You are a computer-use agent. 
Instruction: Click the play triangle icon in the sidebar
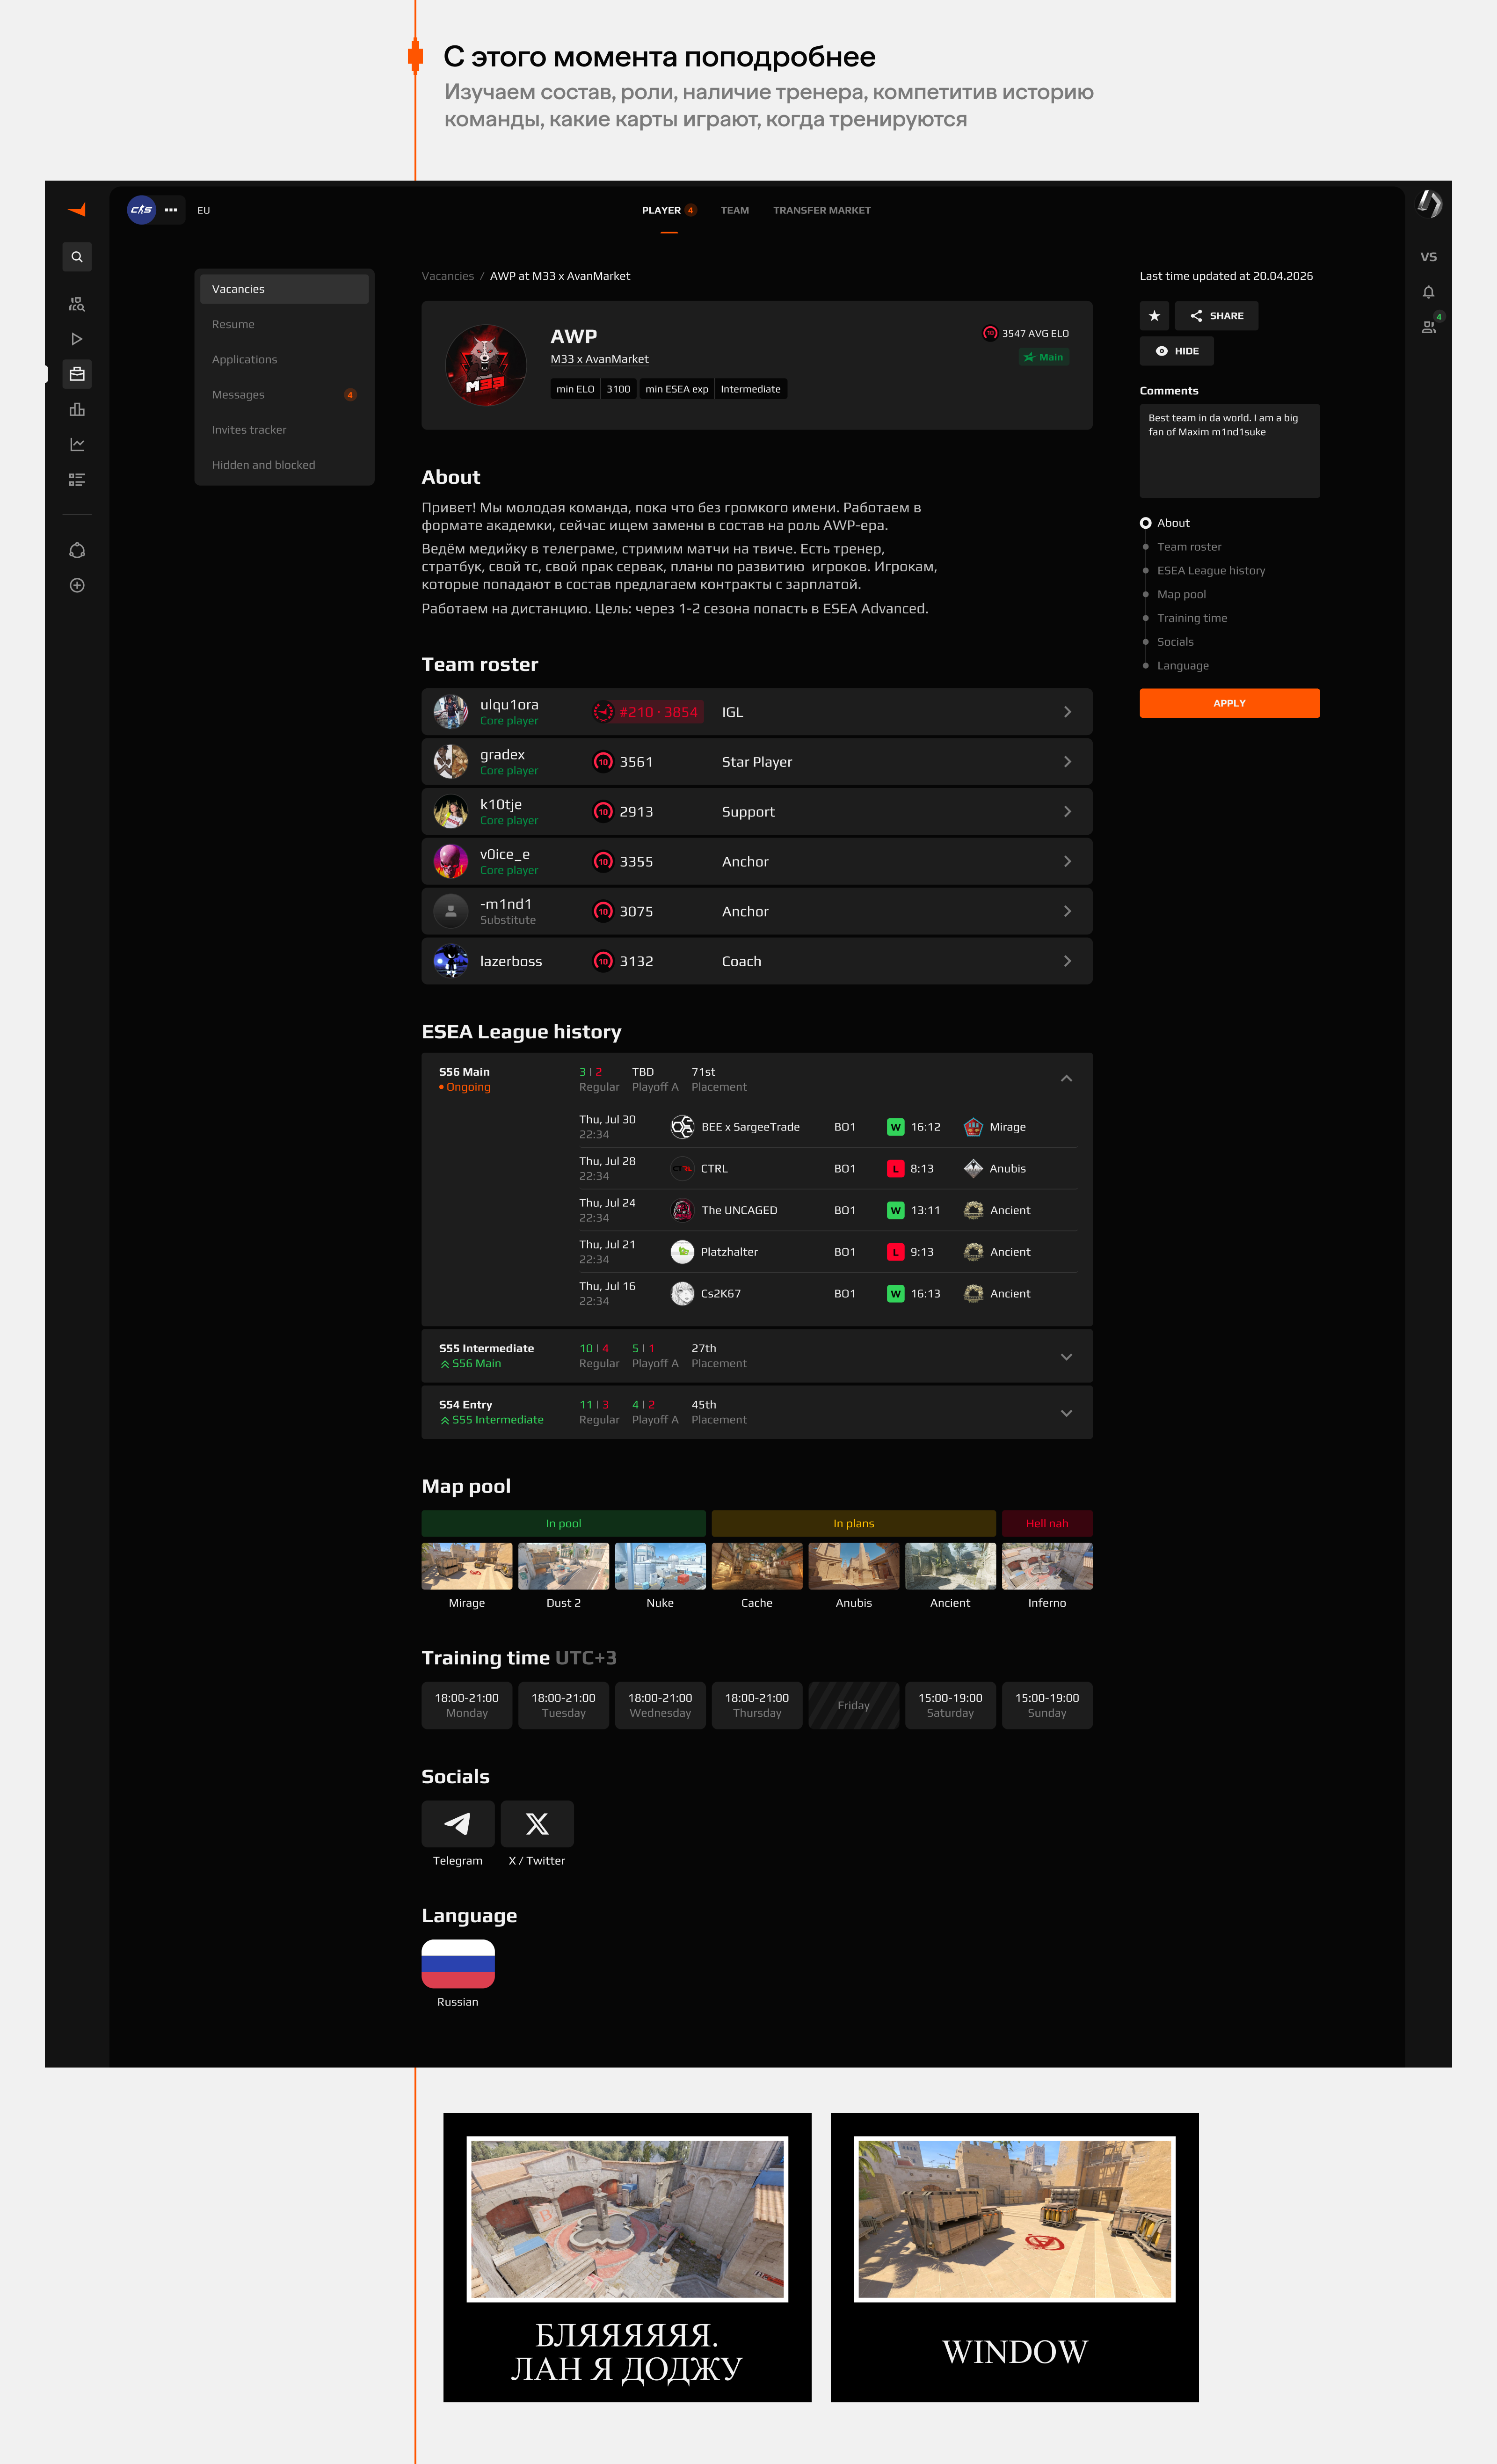pos(77,339)
